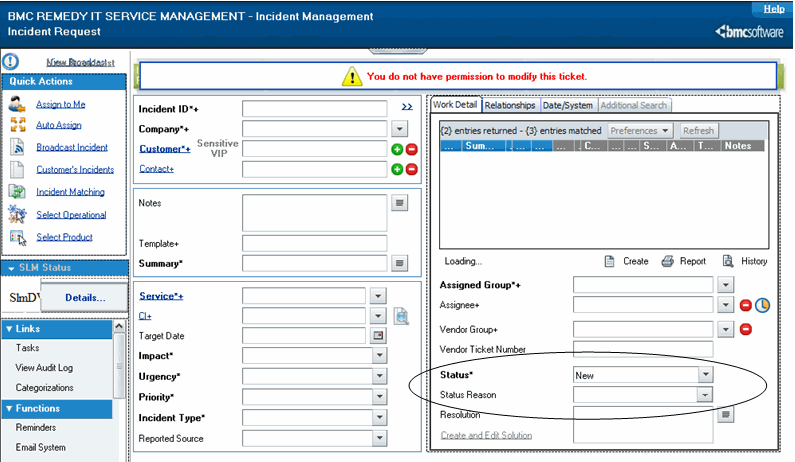The height and width of the screenshot is (462, 795).
Task: Switch to the Relationships tab
Action: [x=510, y=105]
